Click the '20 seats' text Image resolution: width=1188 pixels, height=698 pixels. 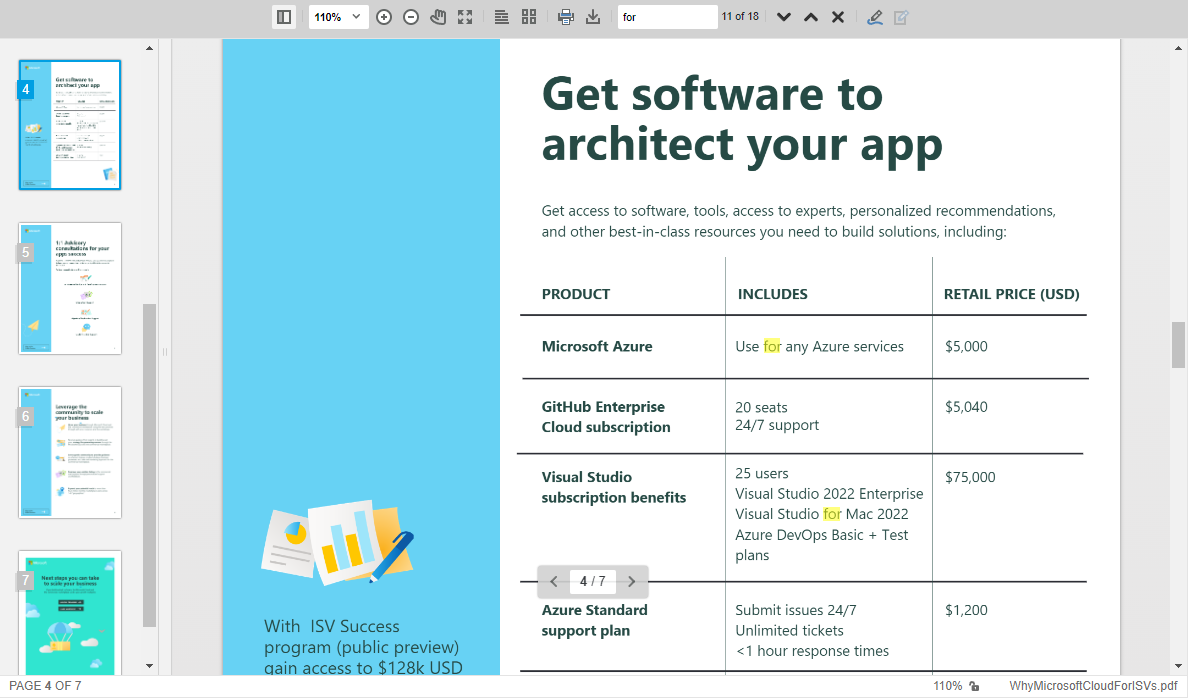point(761,408)
